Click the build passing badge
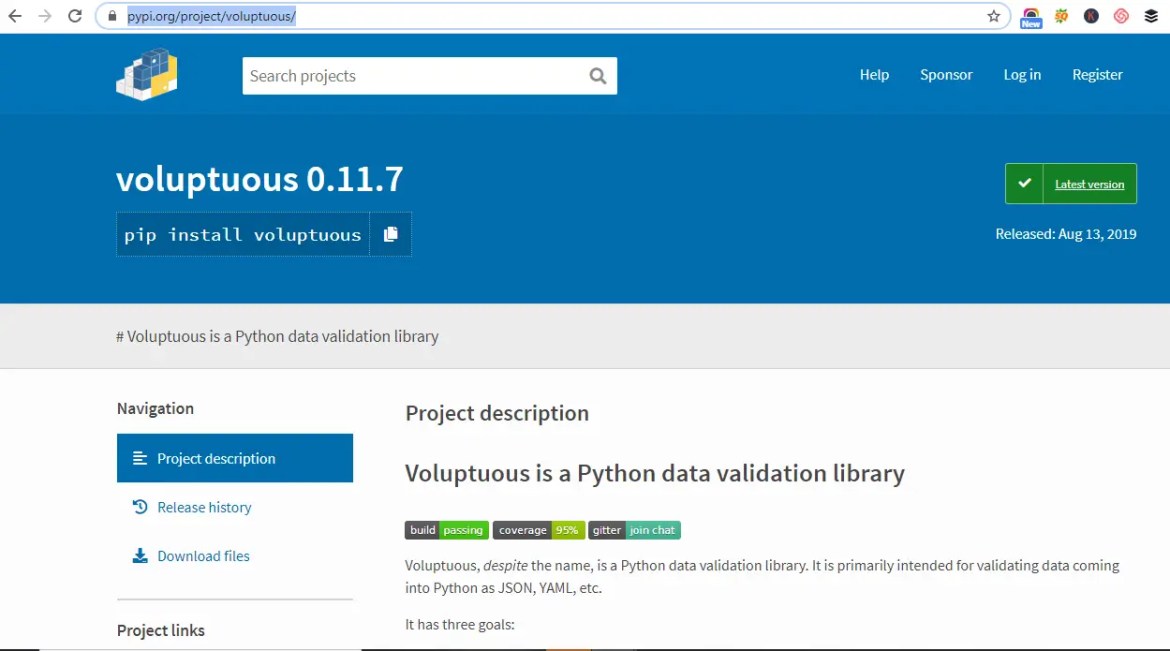Image resolution: width=1170 pixels, height=651 pixels. (x=447, y=530)
